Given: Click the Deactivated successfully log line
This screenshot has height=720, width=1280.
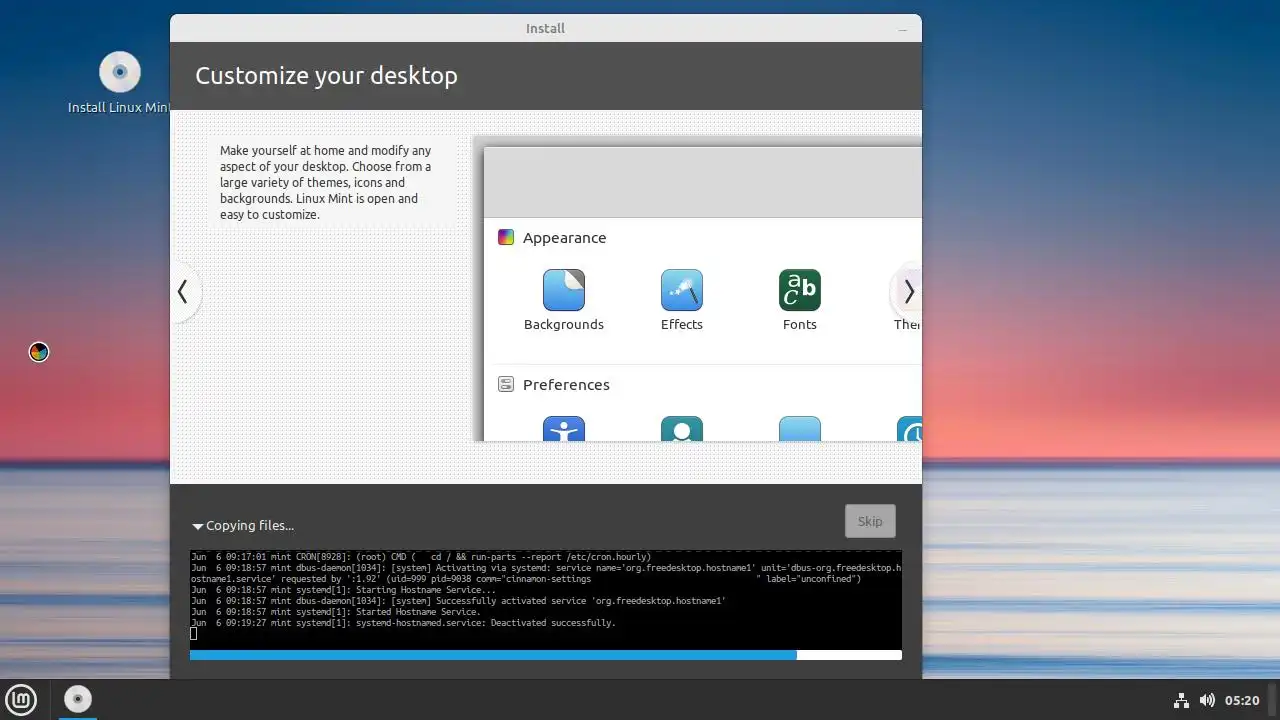Looking at the screenshot, I should (x=403, y=623).
